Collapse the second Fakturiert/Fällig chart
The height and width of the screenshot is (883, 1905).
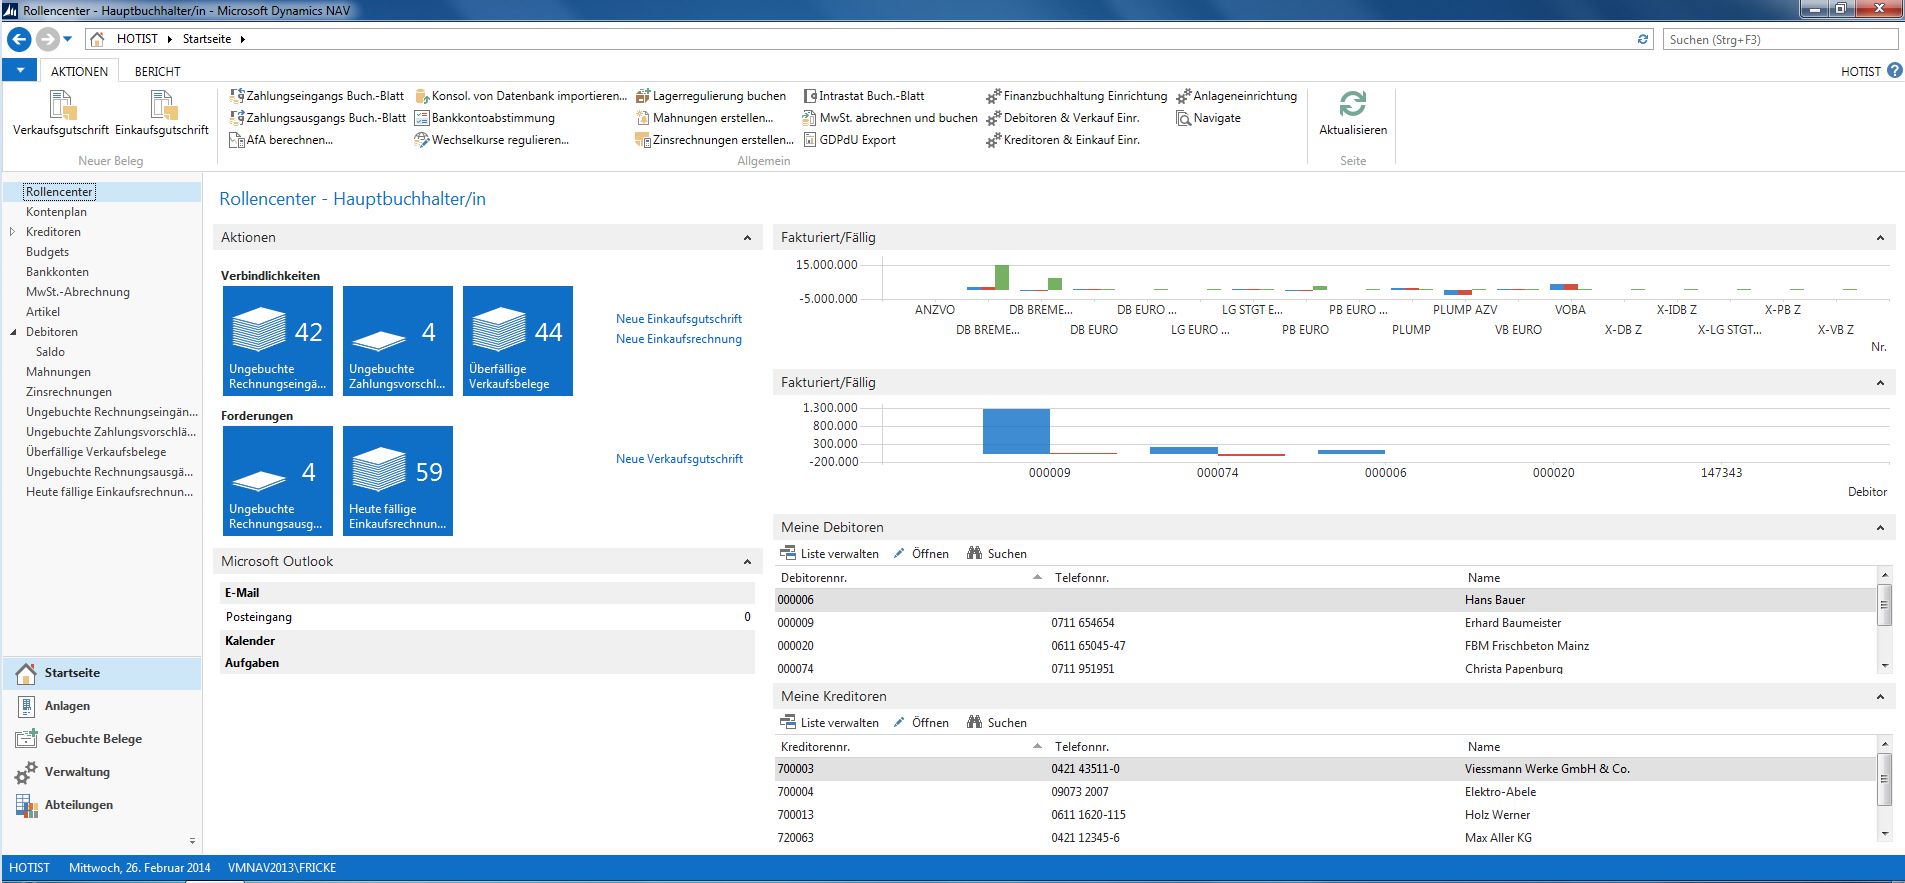click(1880, 383)
